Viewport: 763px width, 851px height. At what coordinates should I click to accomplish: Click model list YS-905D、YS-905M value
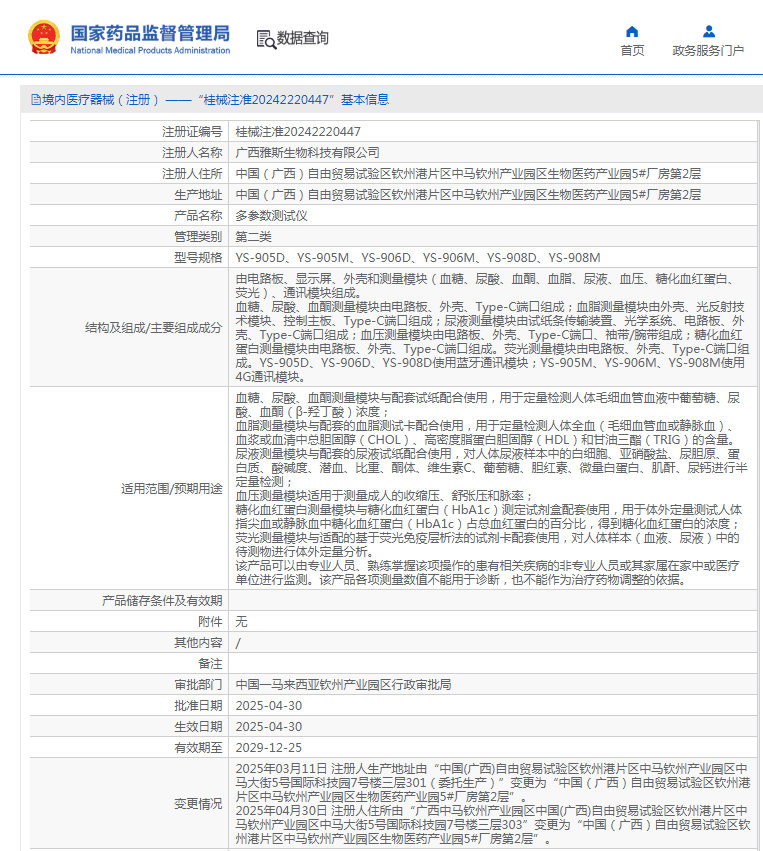[418, 258]
